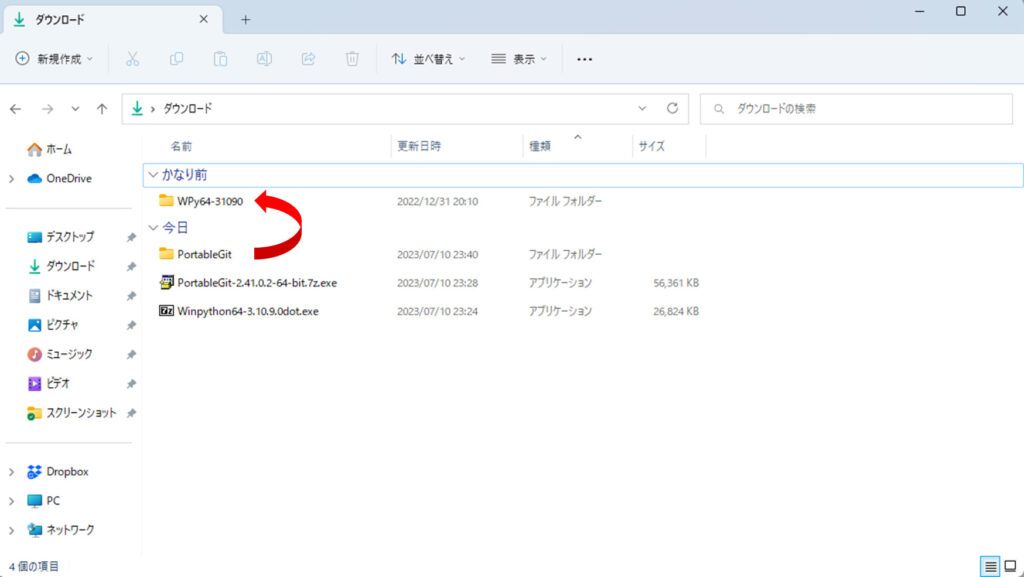Select the WPy64-31090 folder
Image resolution: width=1024 pixels, height=577 pixels.
[x=209, y=201]
